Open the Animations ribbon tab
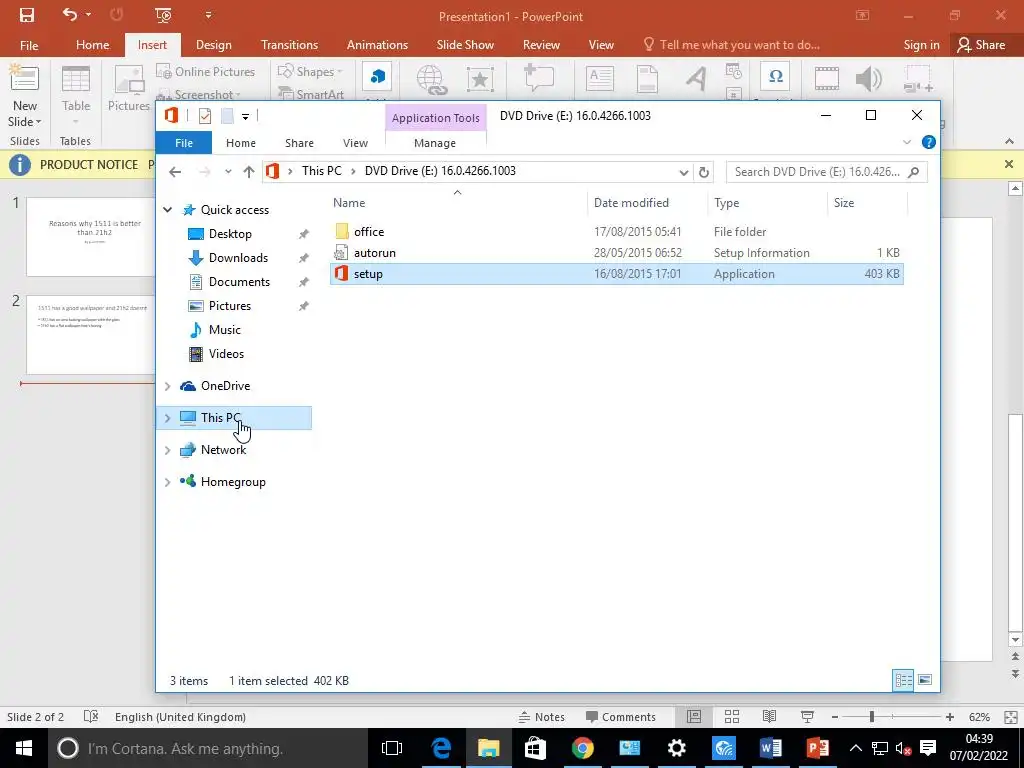1024x768 pixels. pos(377,45)
